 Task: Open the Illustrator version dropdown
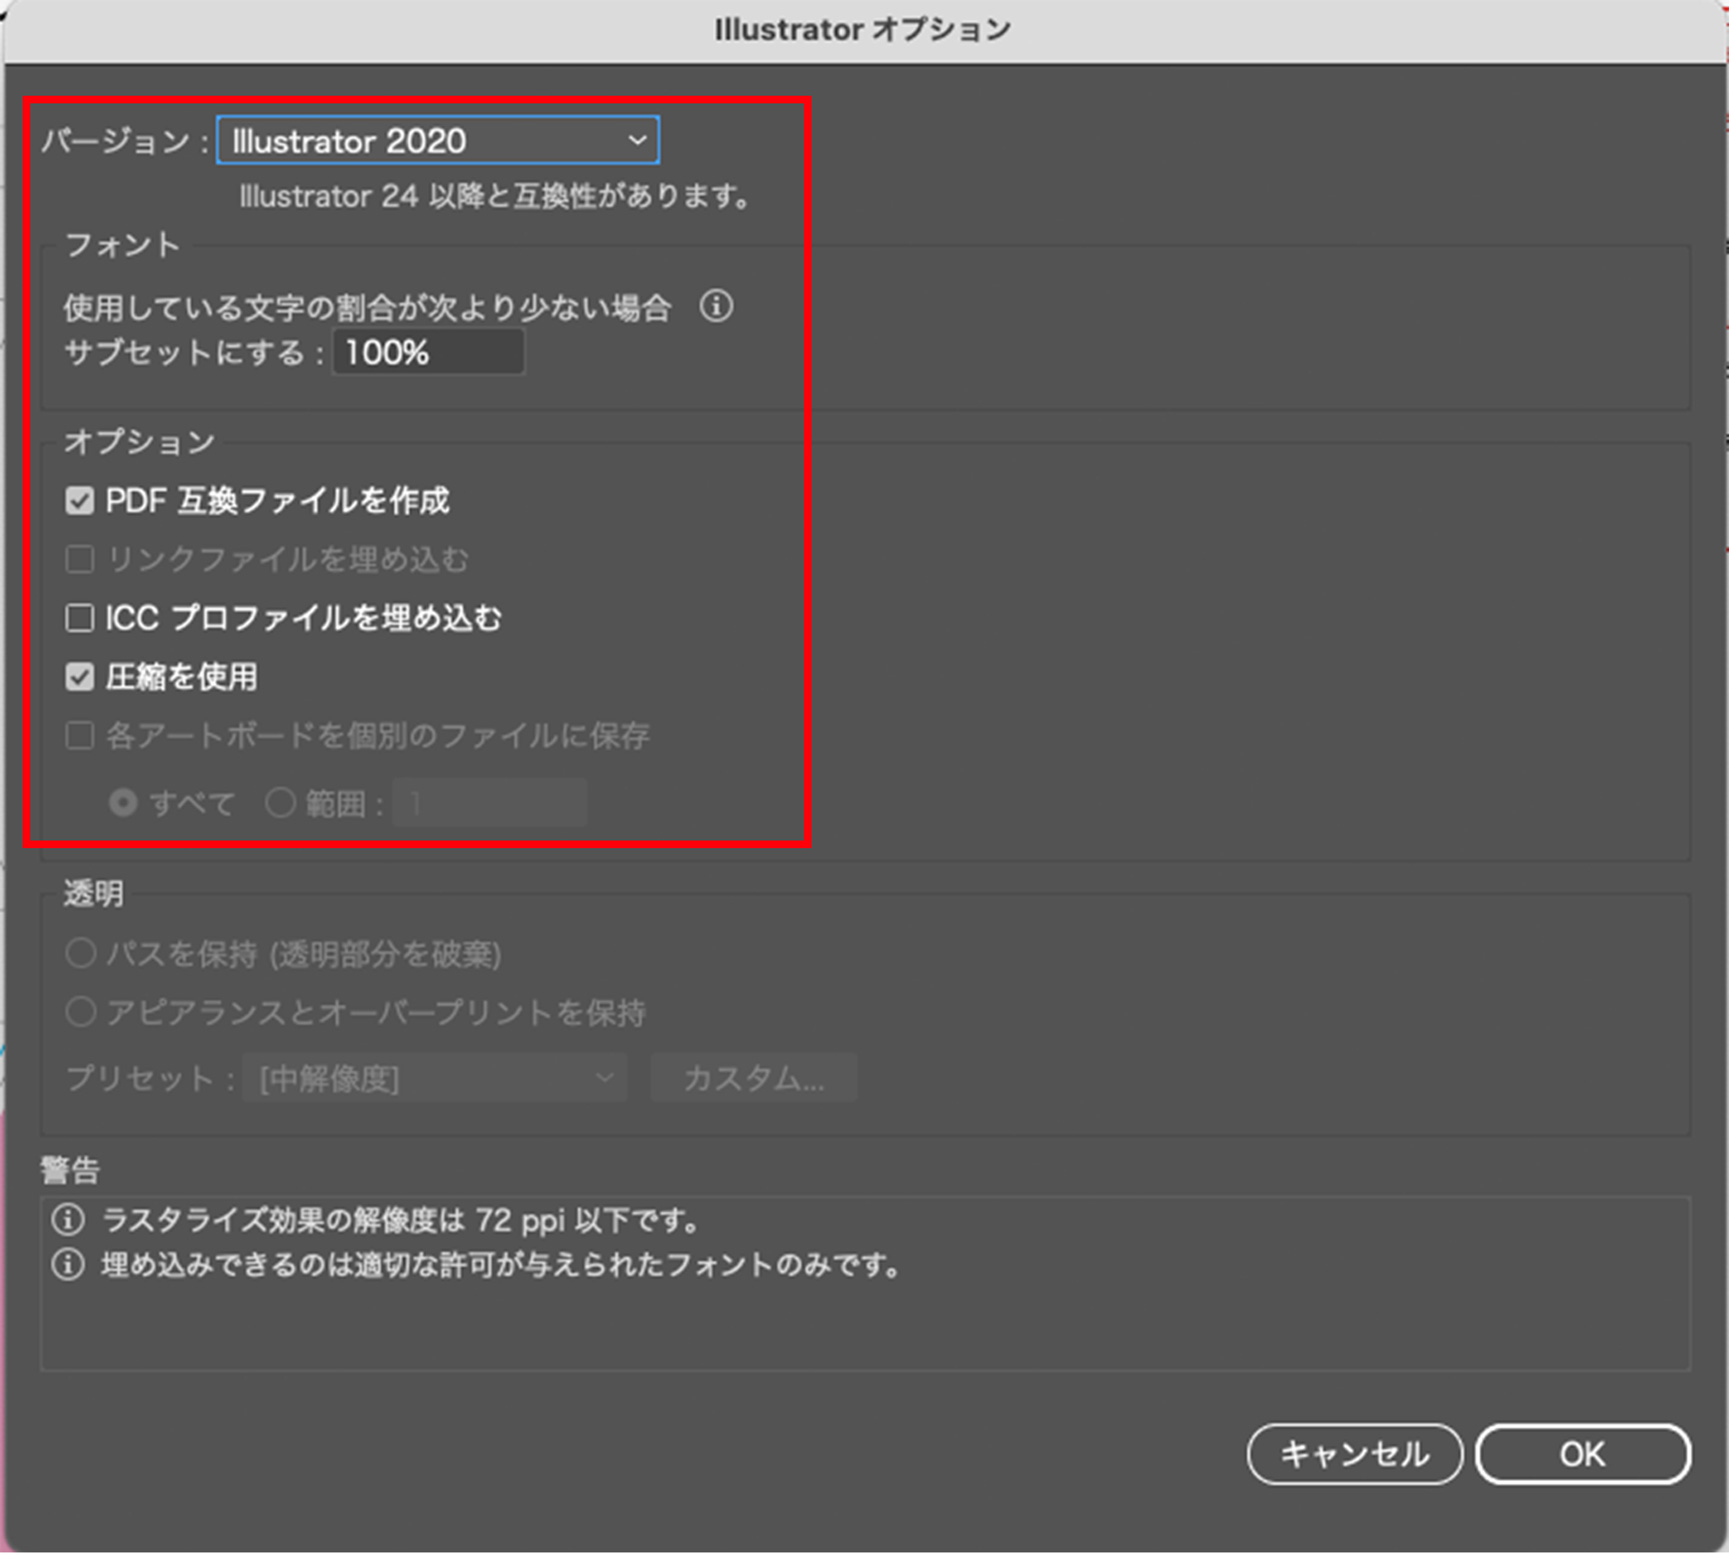437,140
